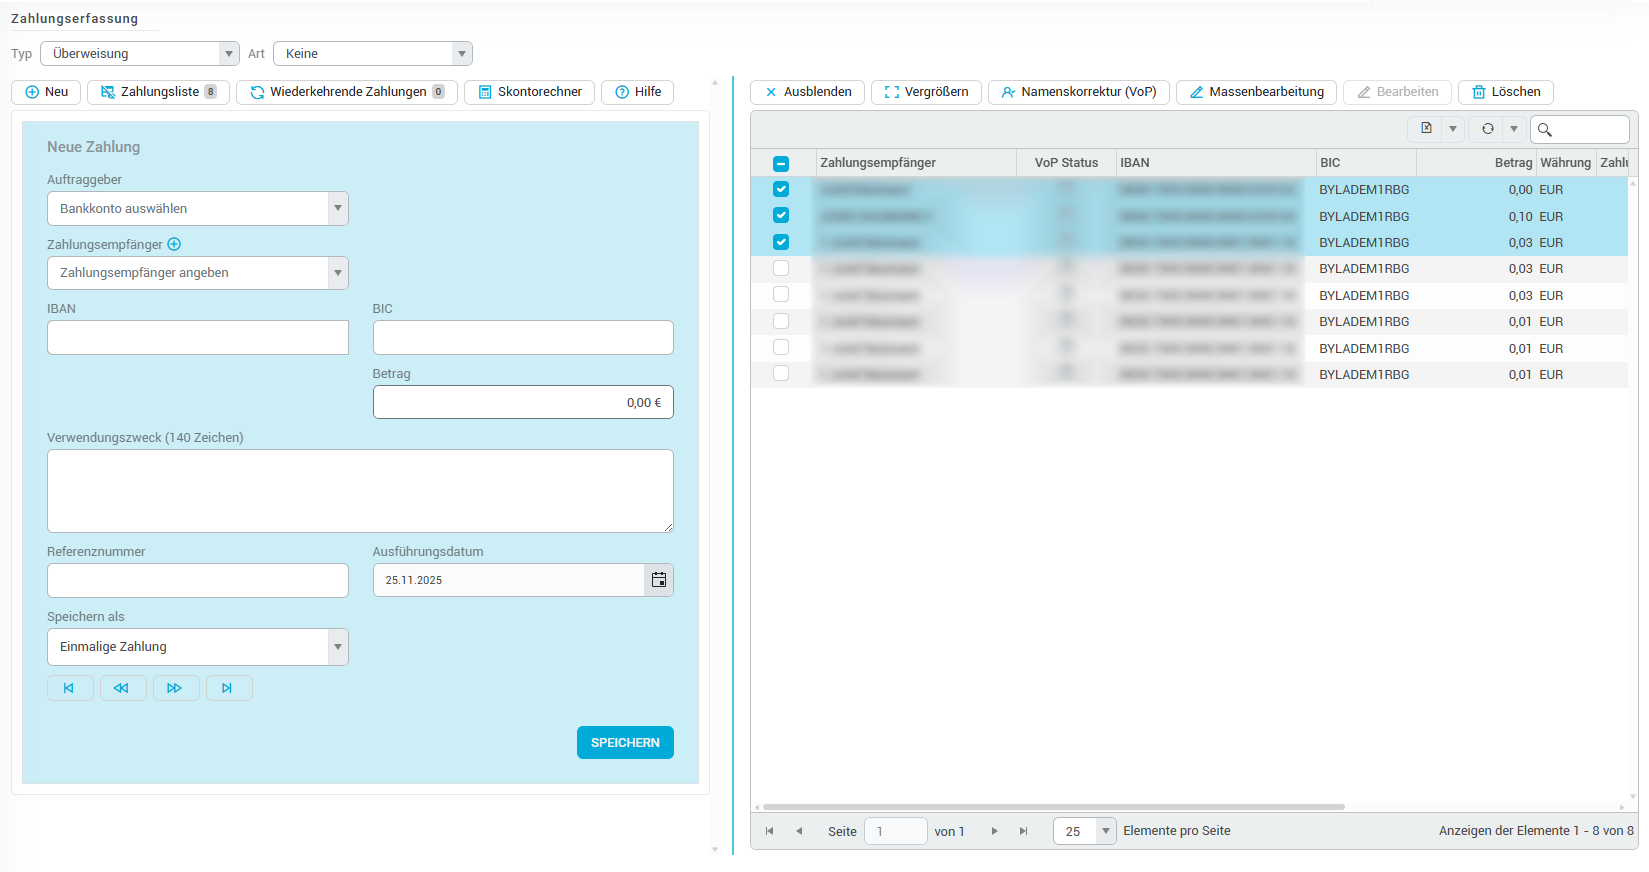
Task: Open the Zahlungsliste tab
Action: pos(159,92)
